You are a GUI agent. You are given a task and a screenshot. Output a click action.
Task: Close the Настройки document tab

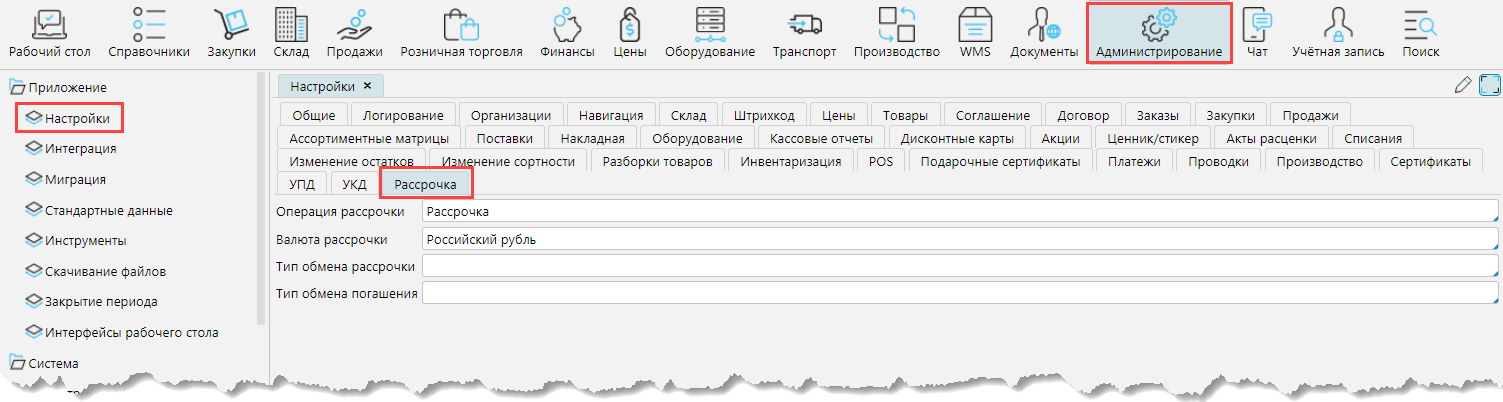click(x=367, y=86)
